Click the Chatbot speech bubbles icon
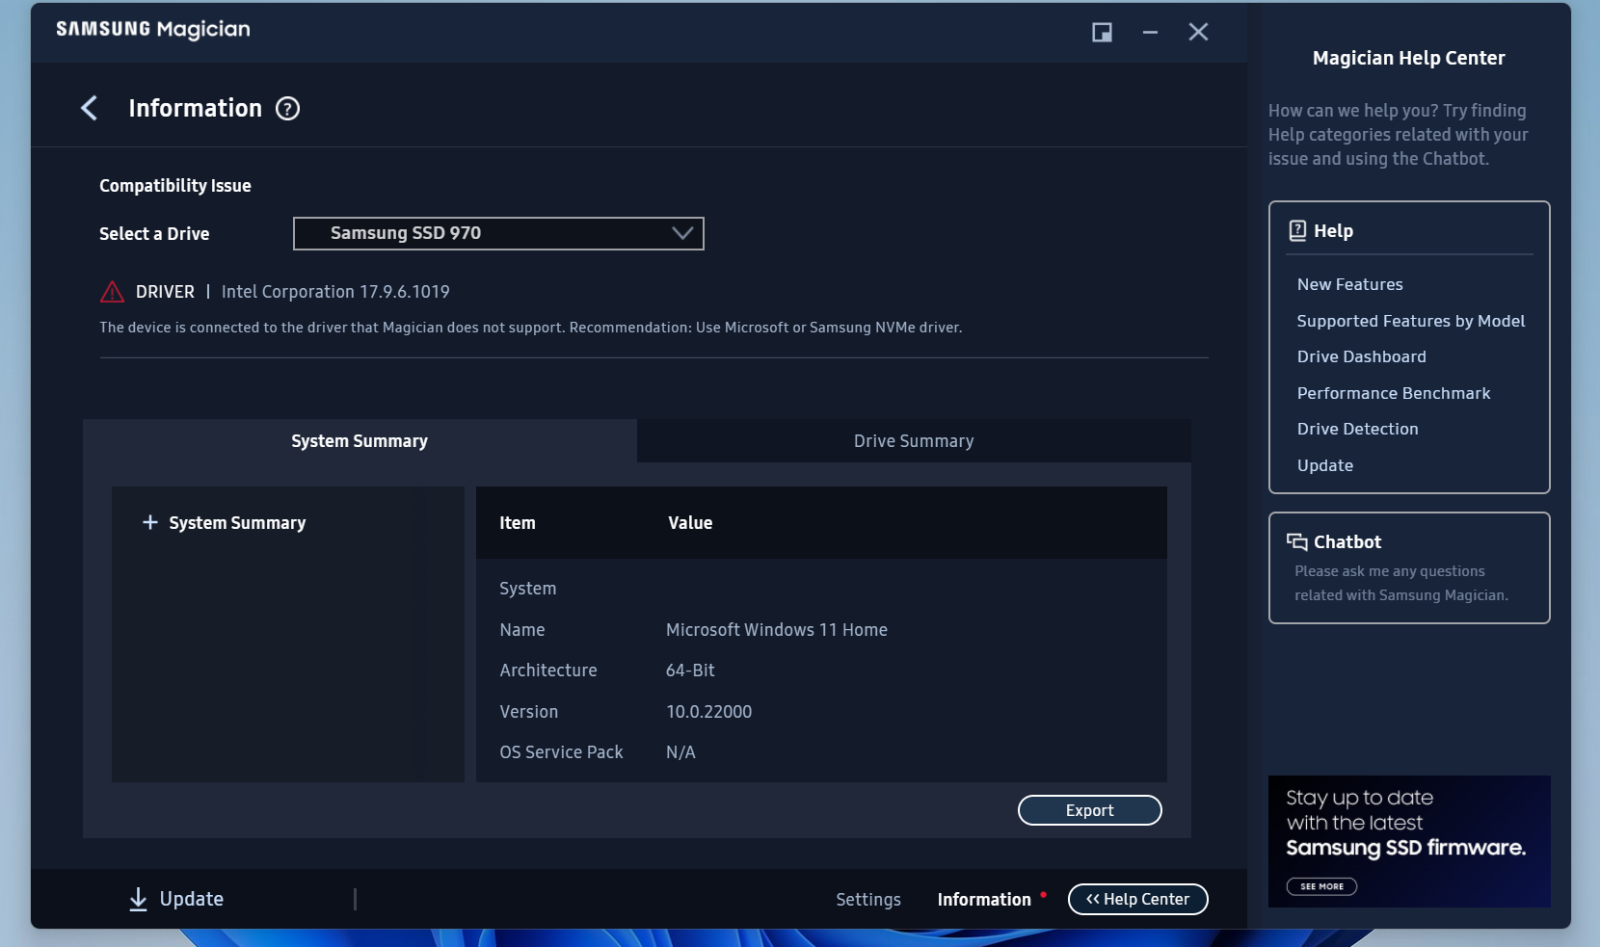The image size is (1600, 947). click(x=1297, y=542)
